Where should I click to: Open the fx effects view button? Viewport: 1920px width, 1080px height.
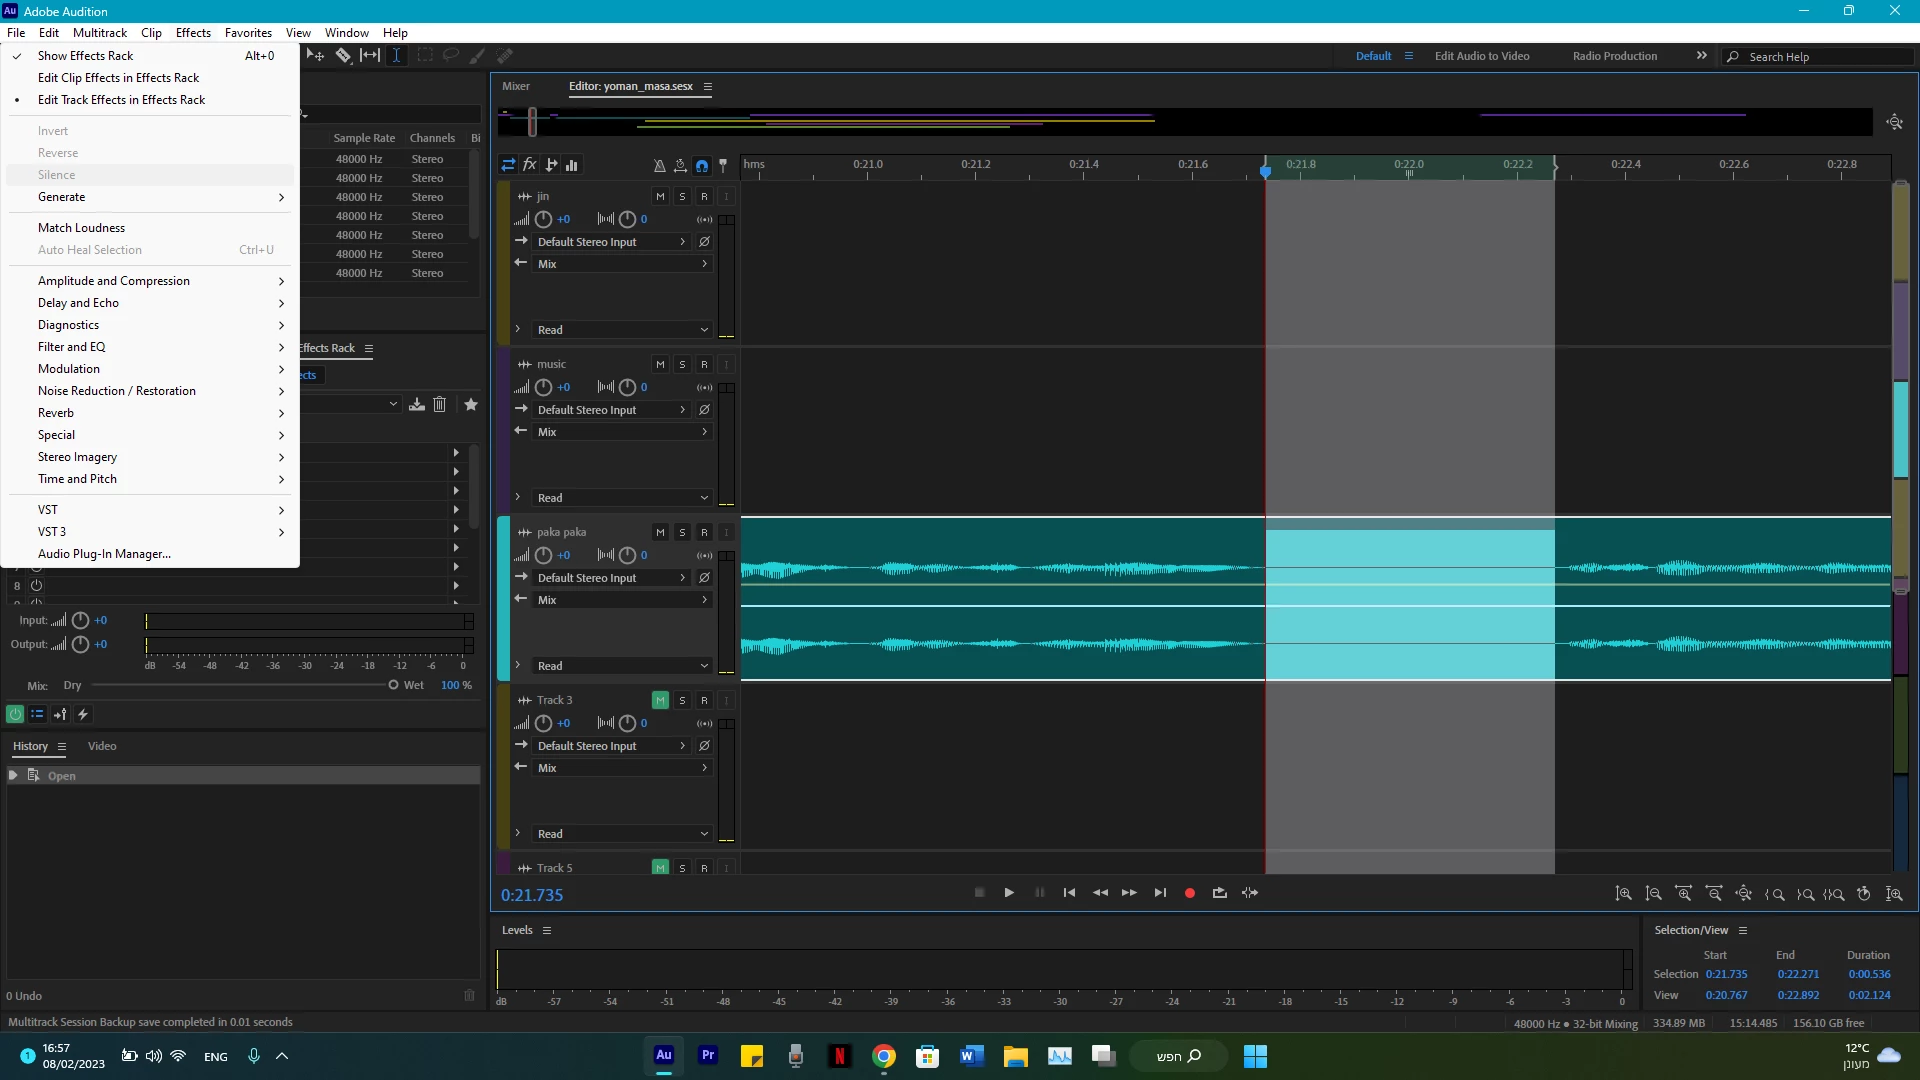click(530, 165)
